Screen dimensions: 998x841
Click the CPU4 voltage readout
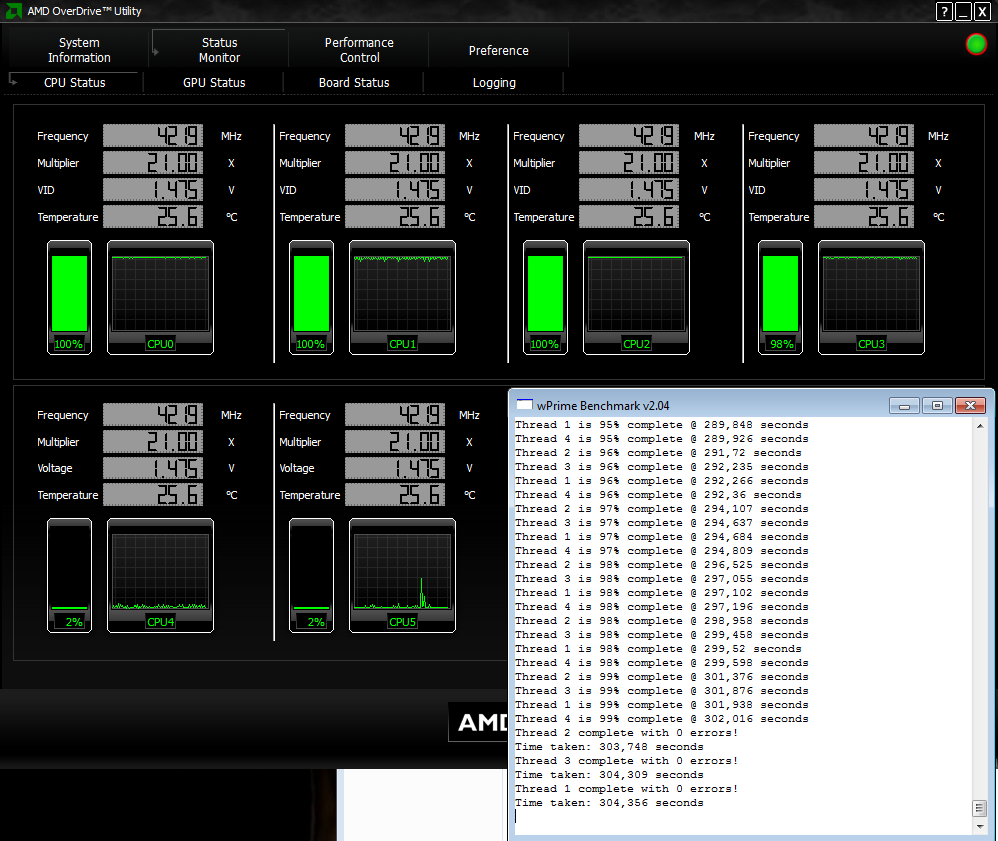[x=153, y=468]
